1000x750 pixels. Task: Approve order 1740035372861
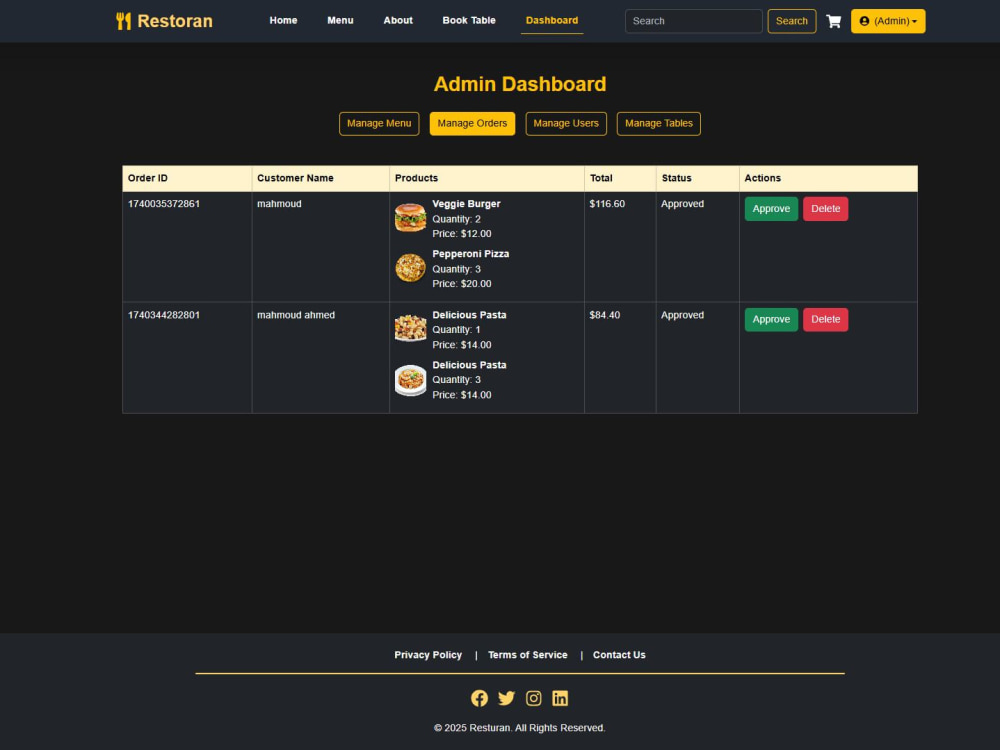tap(771, 209)
